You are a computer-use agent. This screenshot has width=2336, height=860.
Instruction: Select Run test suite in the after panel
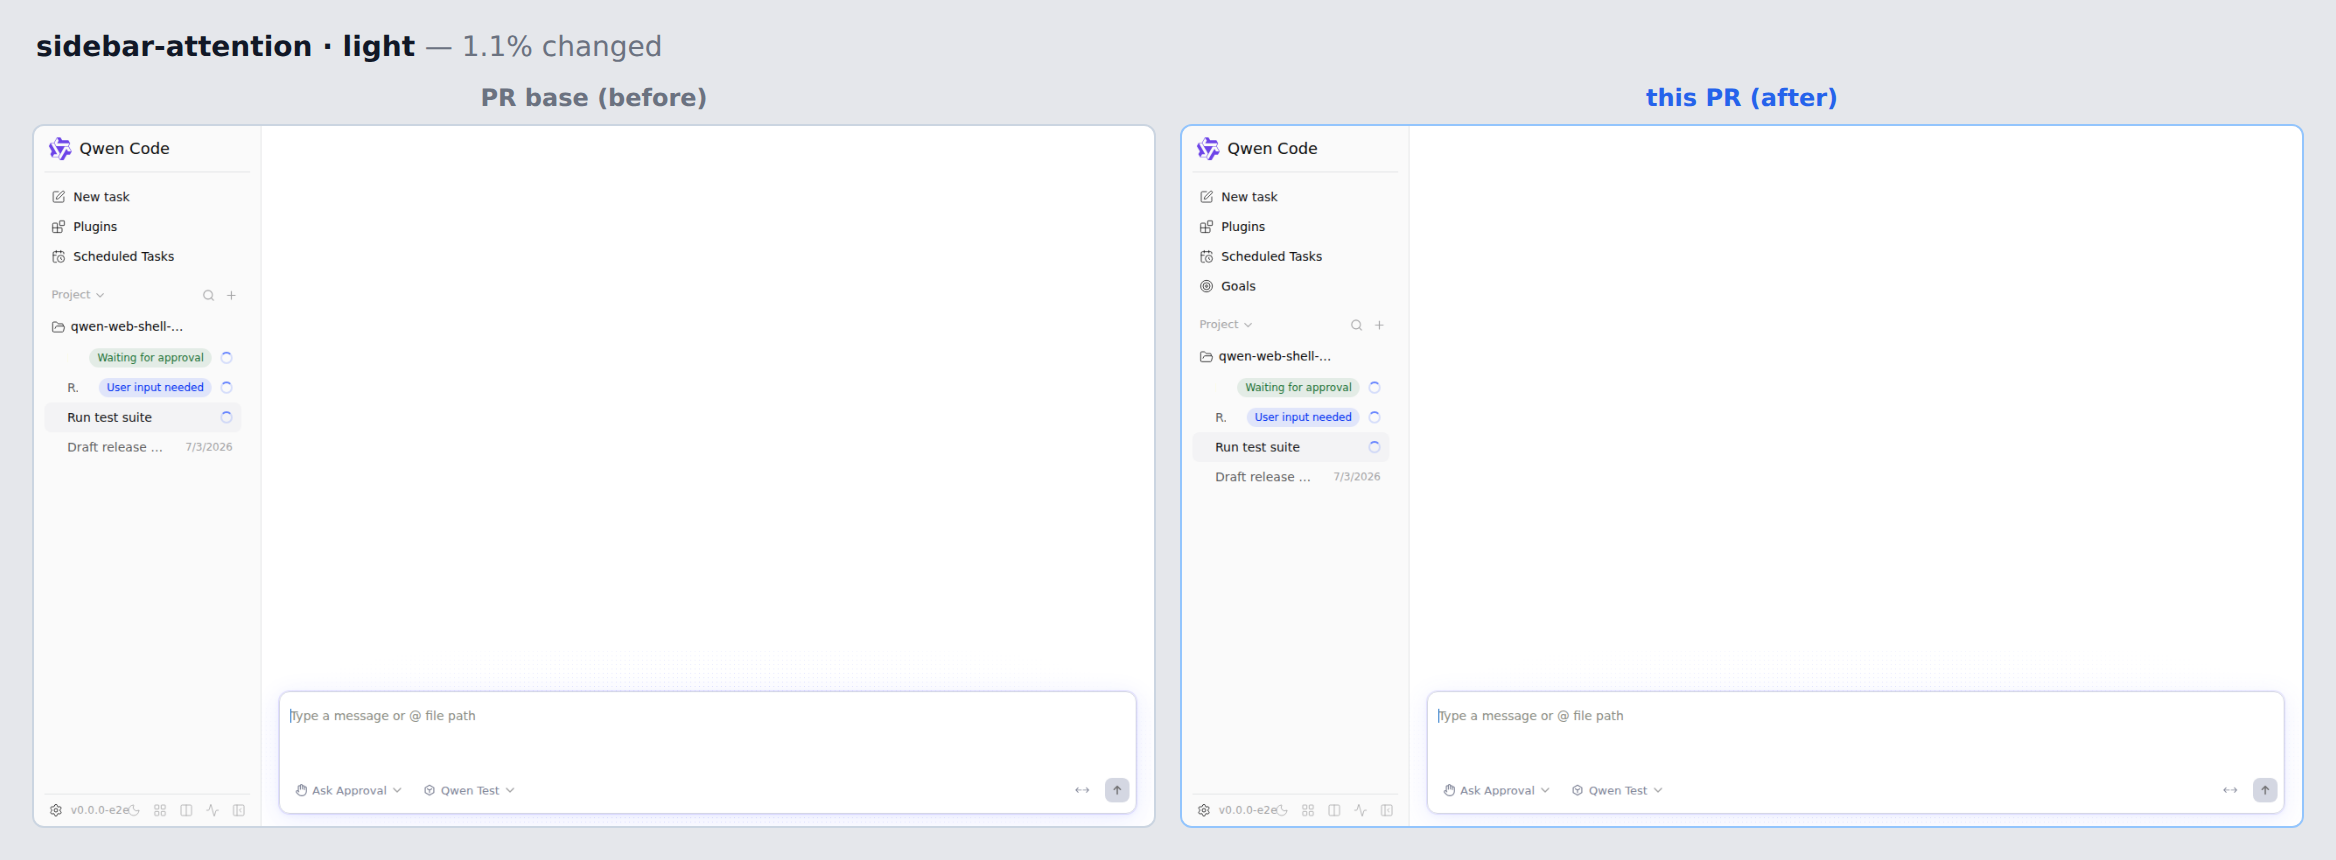pos(1291,447)
